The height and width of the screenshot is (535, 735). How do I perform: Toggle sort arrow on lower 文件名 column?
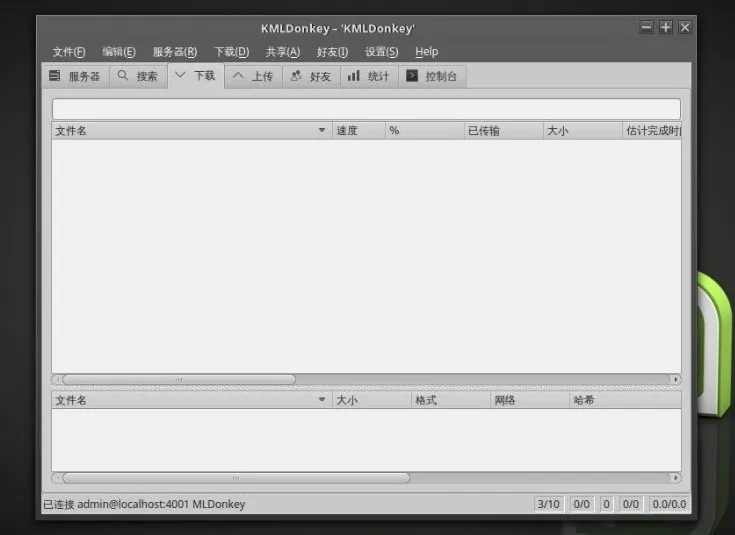pyautogui.click(x=322, y=399)
